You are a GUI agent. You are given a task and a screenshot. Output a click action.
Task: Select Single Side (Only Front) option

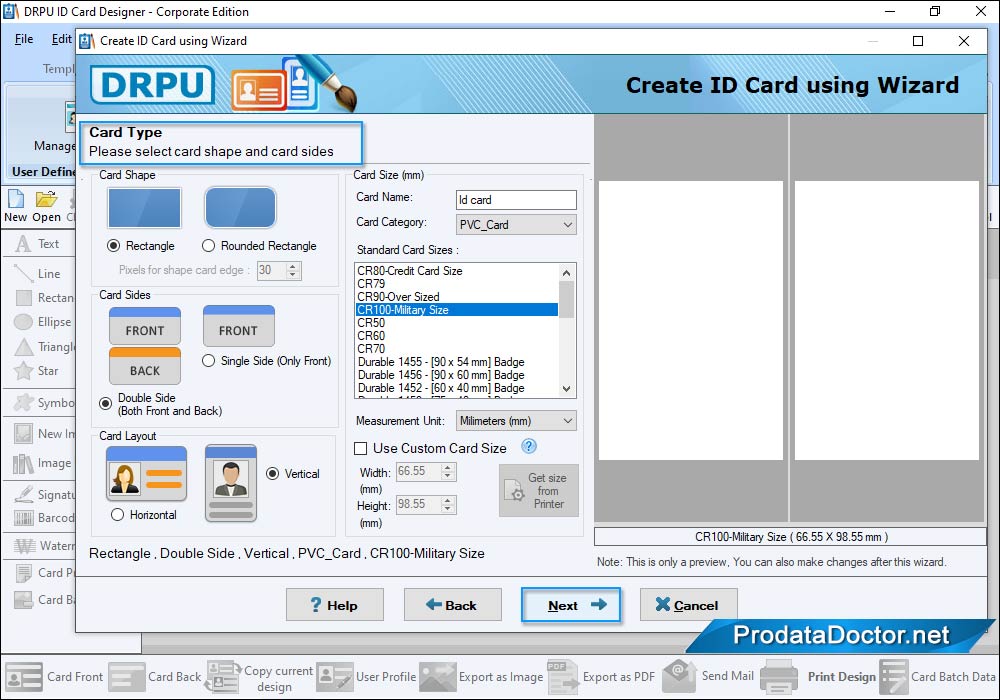(x=208, y=361)
